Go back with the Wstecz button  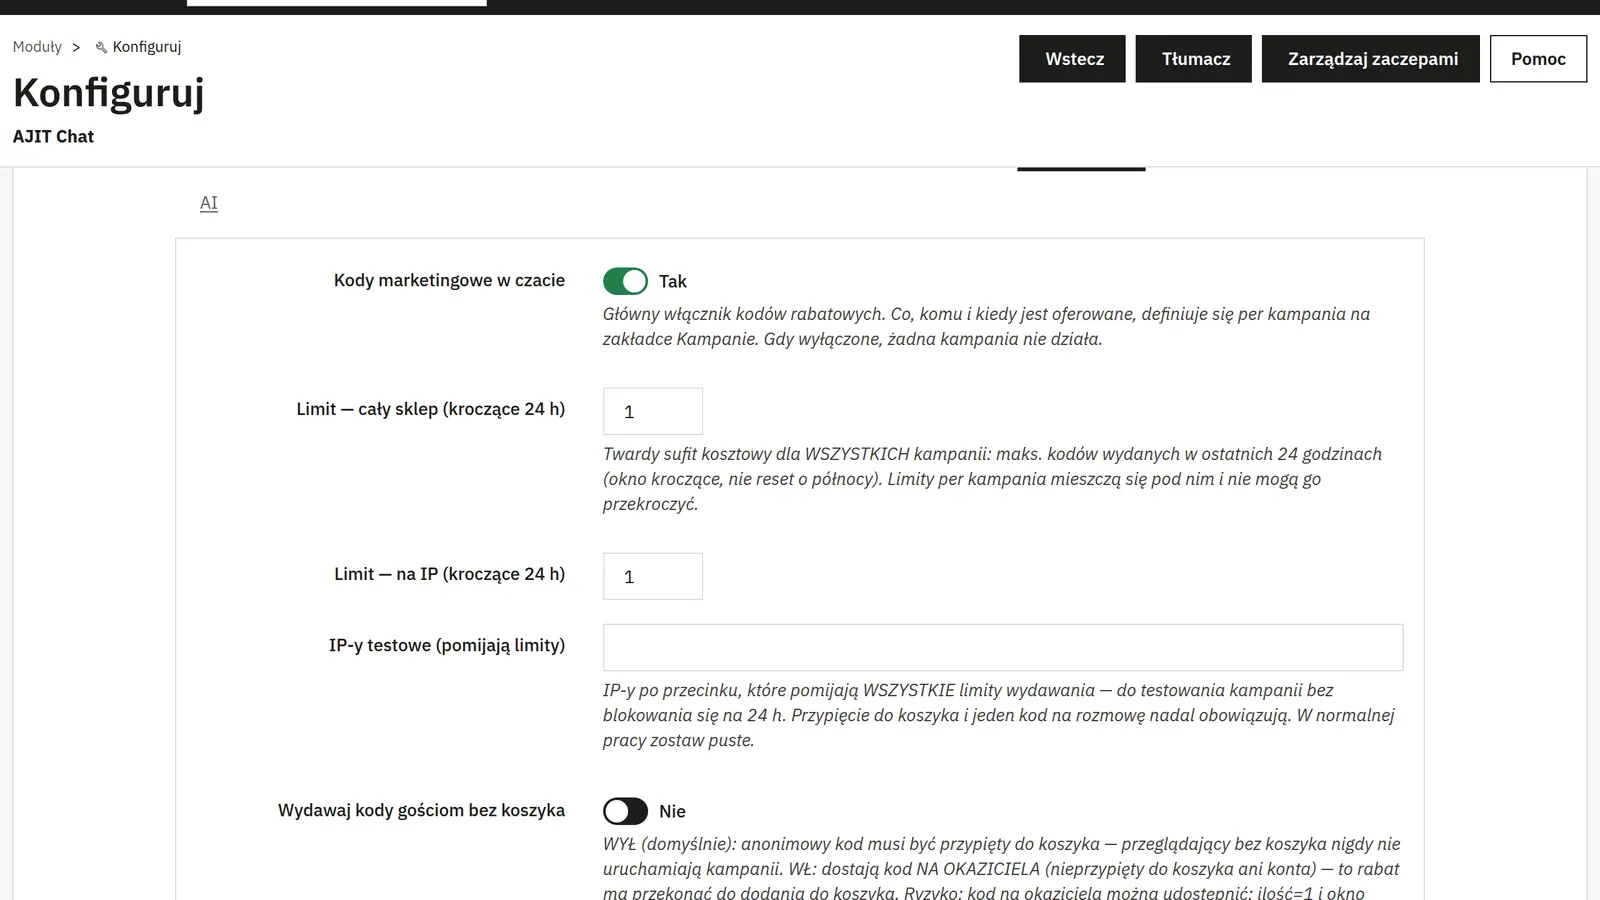point(1072,59)
